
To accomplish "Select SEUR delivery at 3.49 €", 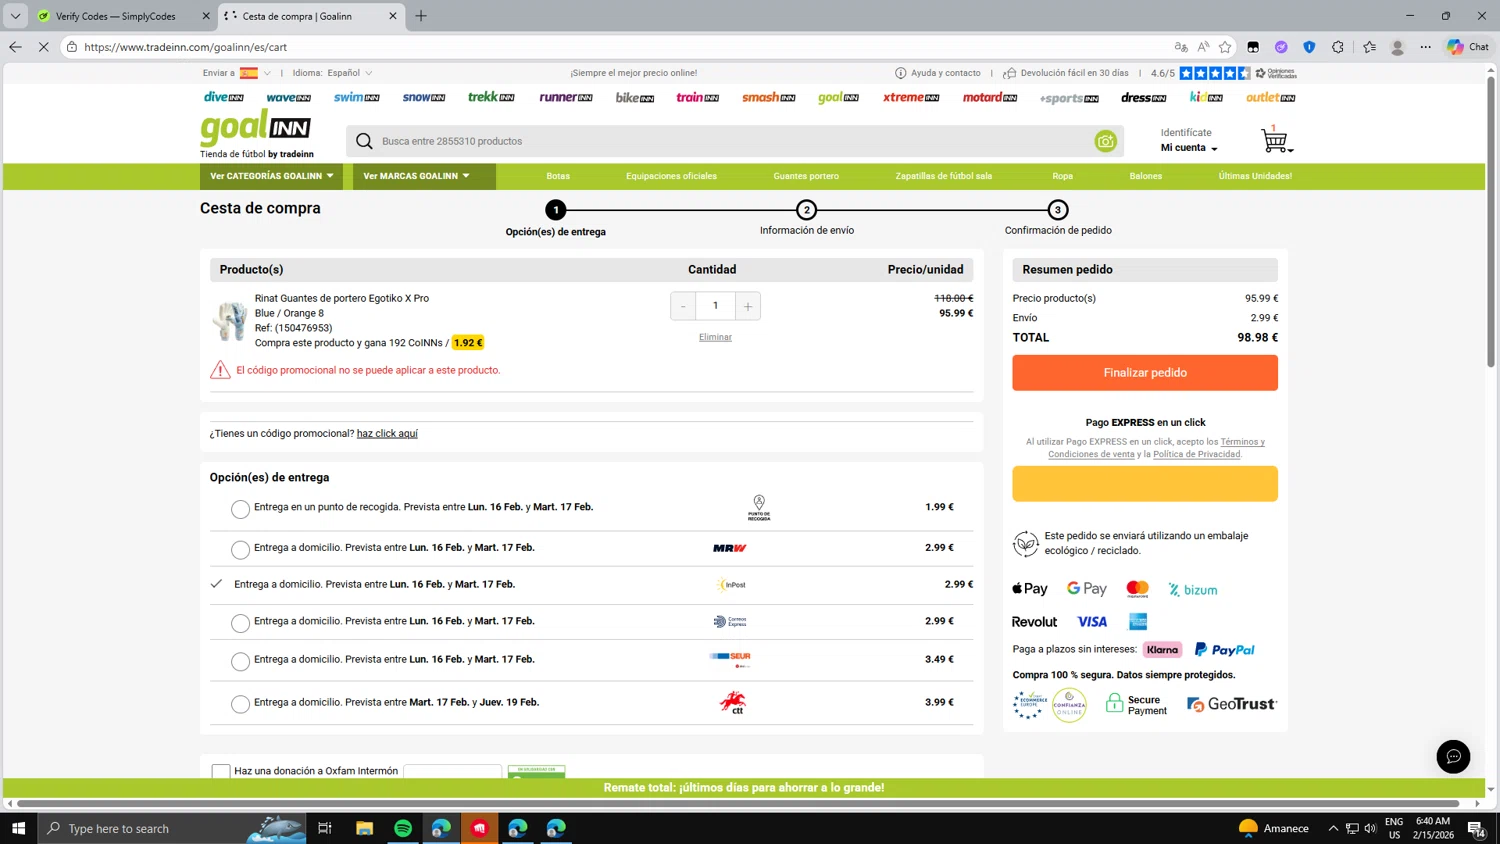I will coord(240,662).
